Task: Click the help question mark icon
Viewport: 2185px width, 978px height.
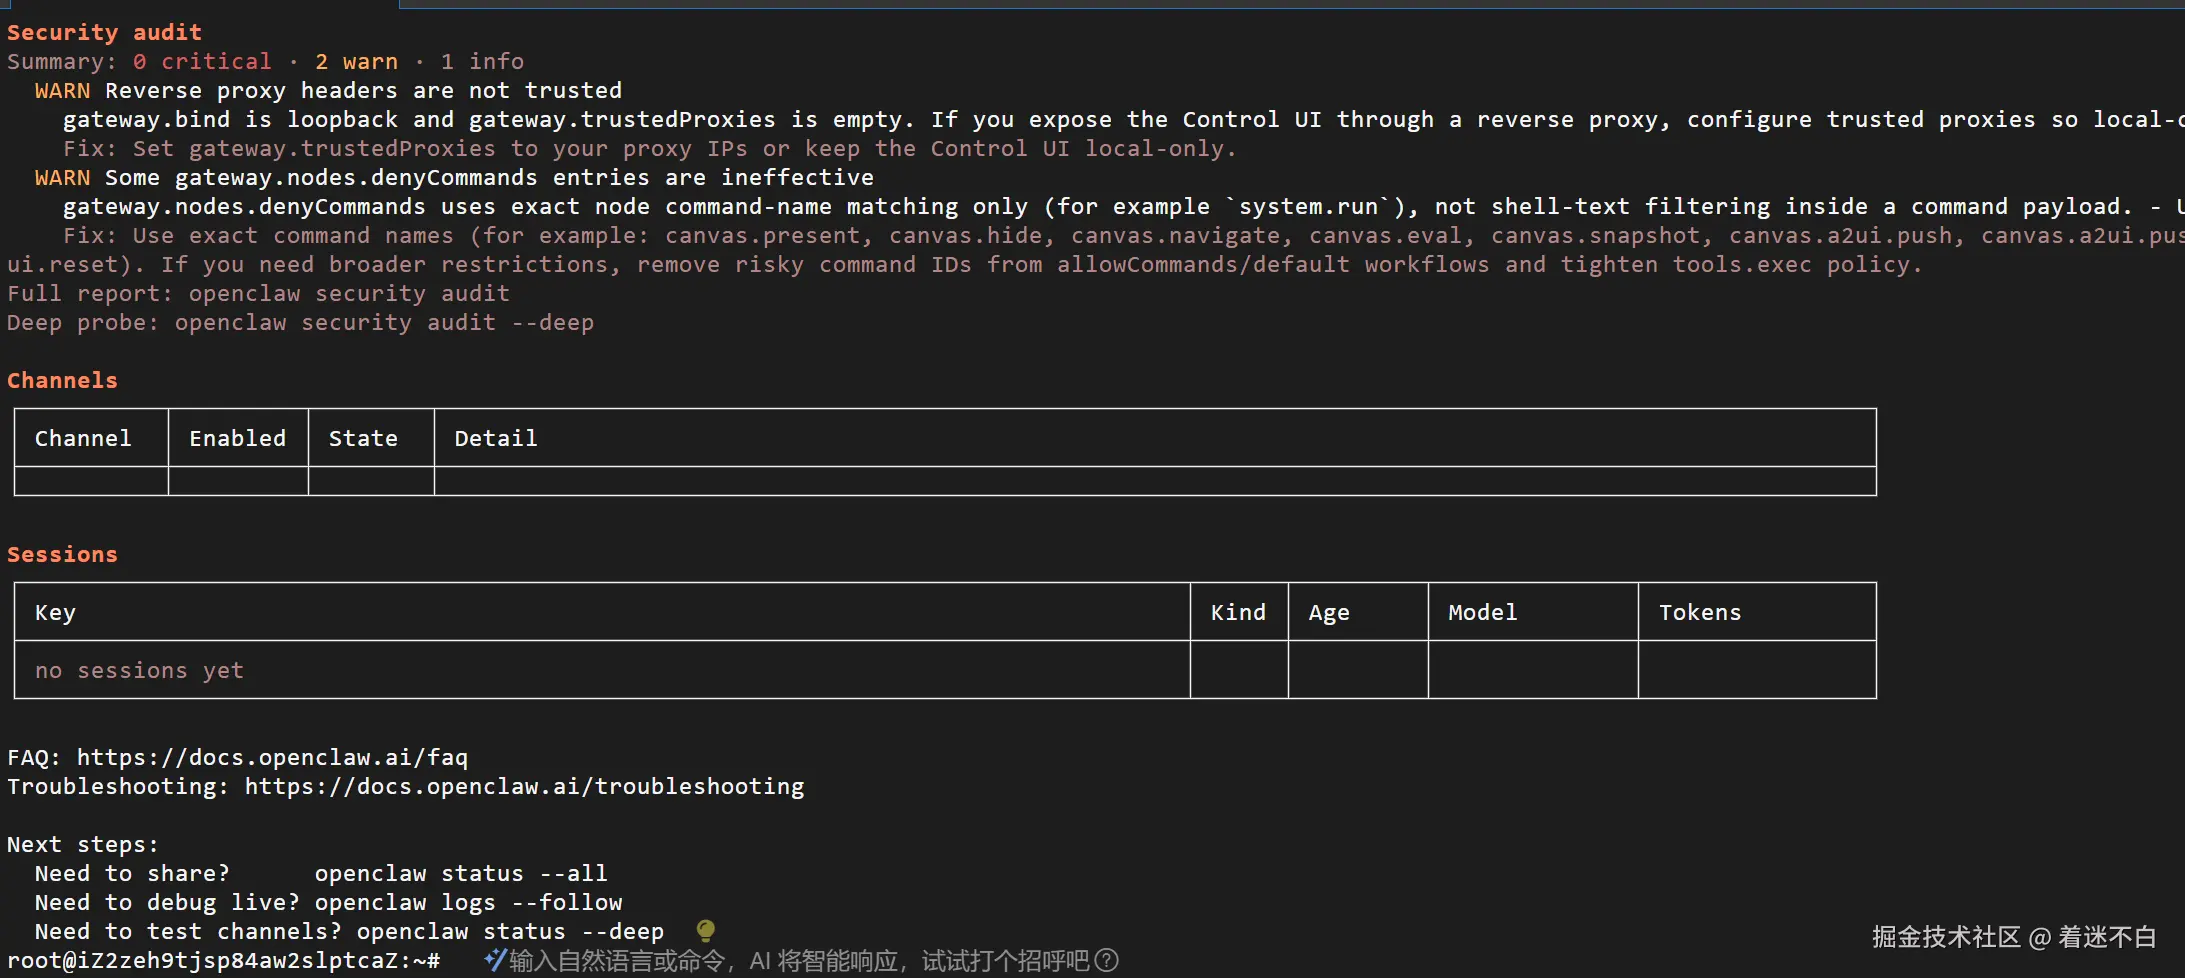Action: (1106, 960)
